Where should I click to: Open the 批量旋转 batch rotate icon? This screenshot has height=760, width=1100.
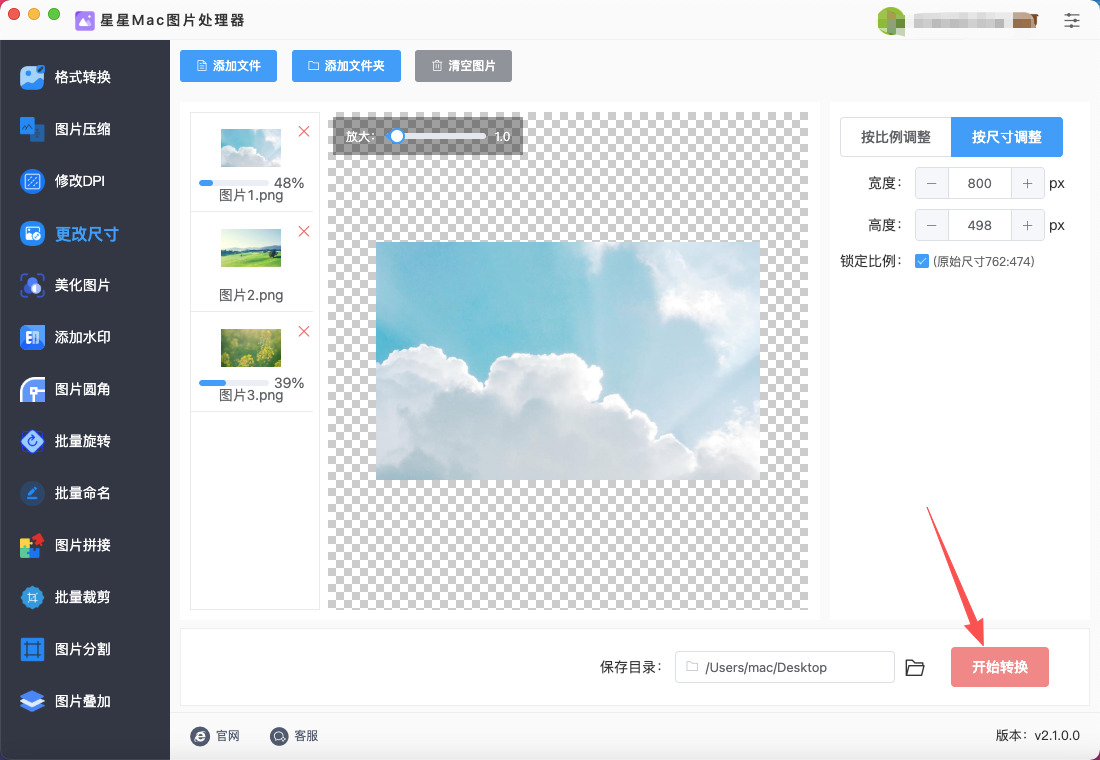click(x=33, y=441)
